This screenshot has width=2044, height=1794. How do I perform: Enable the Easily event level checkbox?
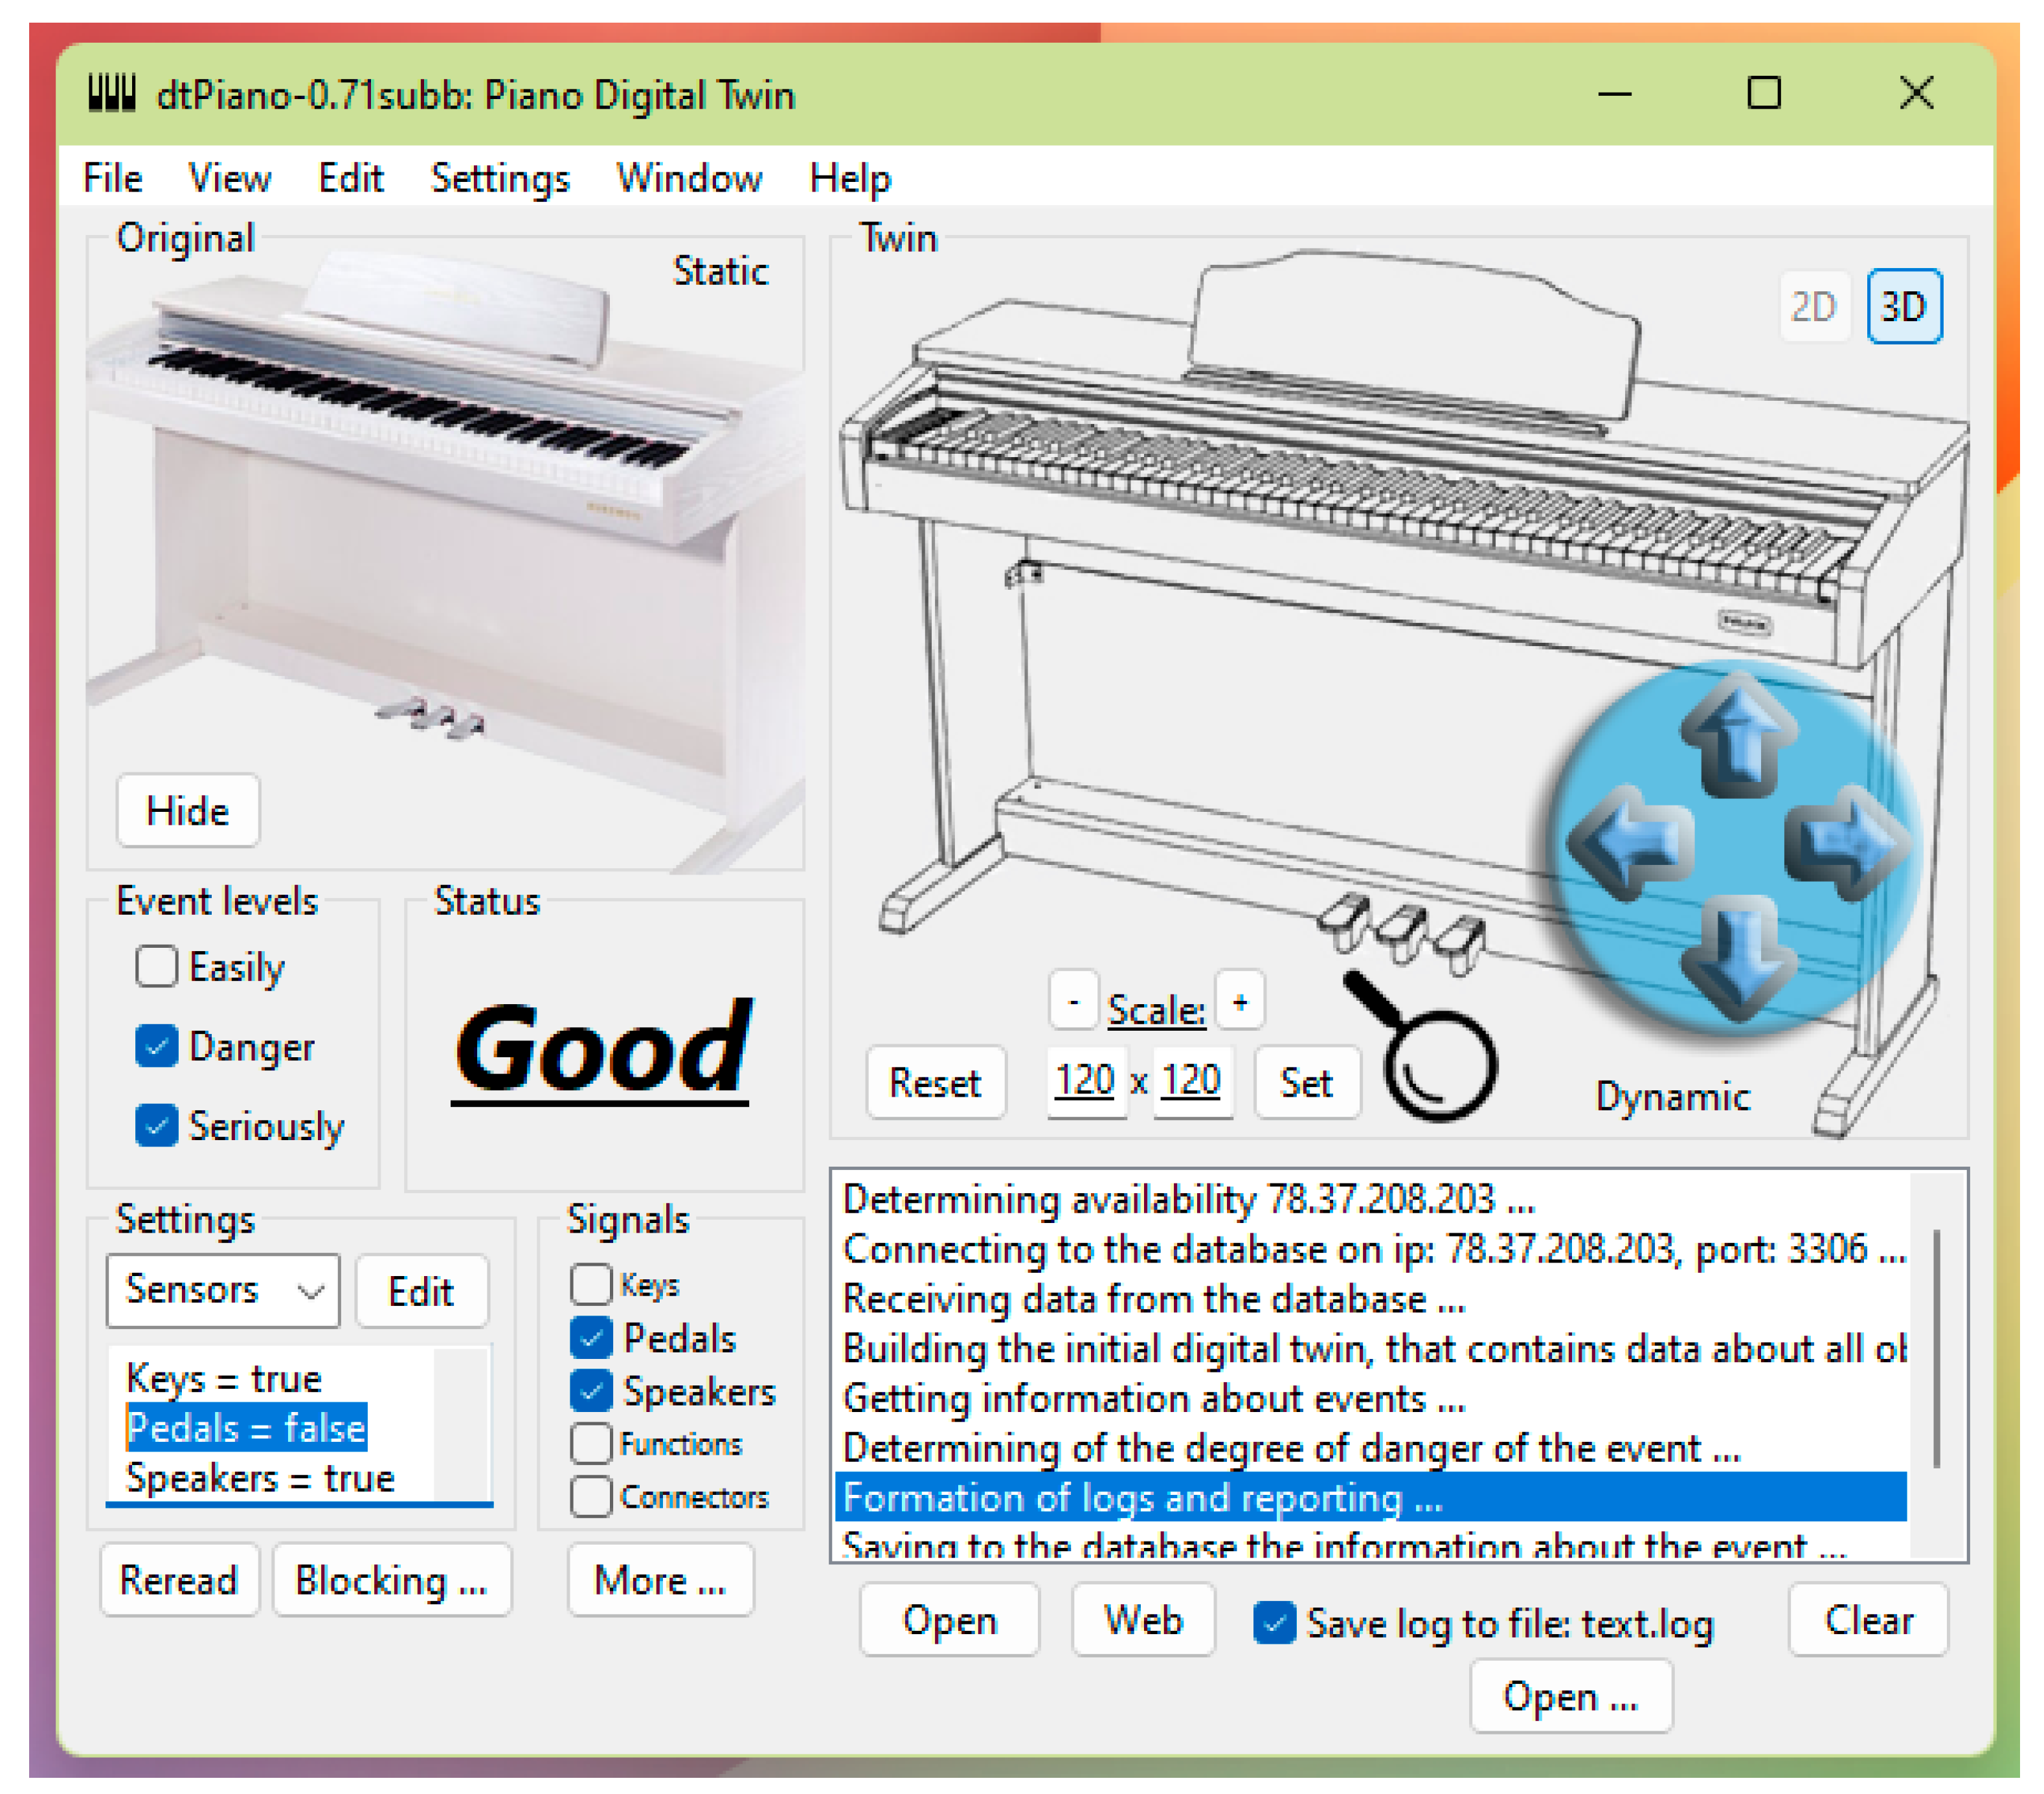tap(156, 967)
